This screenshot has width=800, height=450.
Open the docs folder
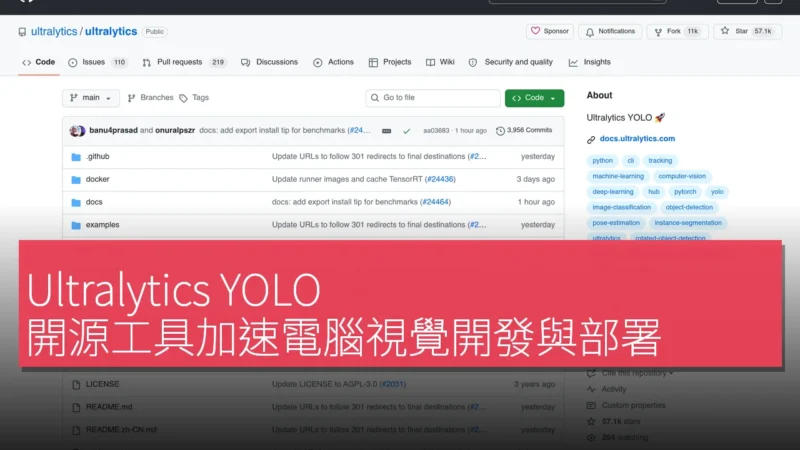click(x=94, y=202)
